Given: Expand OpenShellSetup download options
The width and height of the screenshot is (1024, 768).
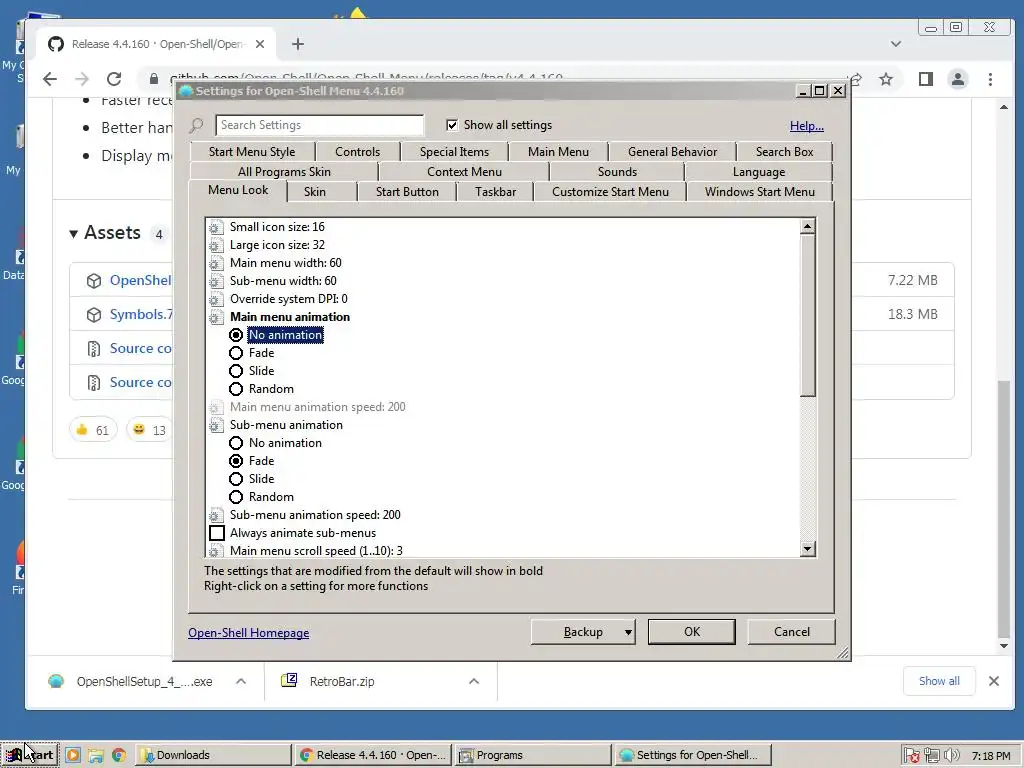Looking at the screenshot, I should [x=241, y=681].
